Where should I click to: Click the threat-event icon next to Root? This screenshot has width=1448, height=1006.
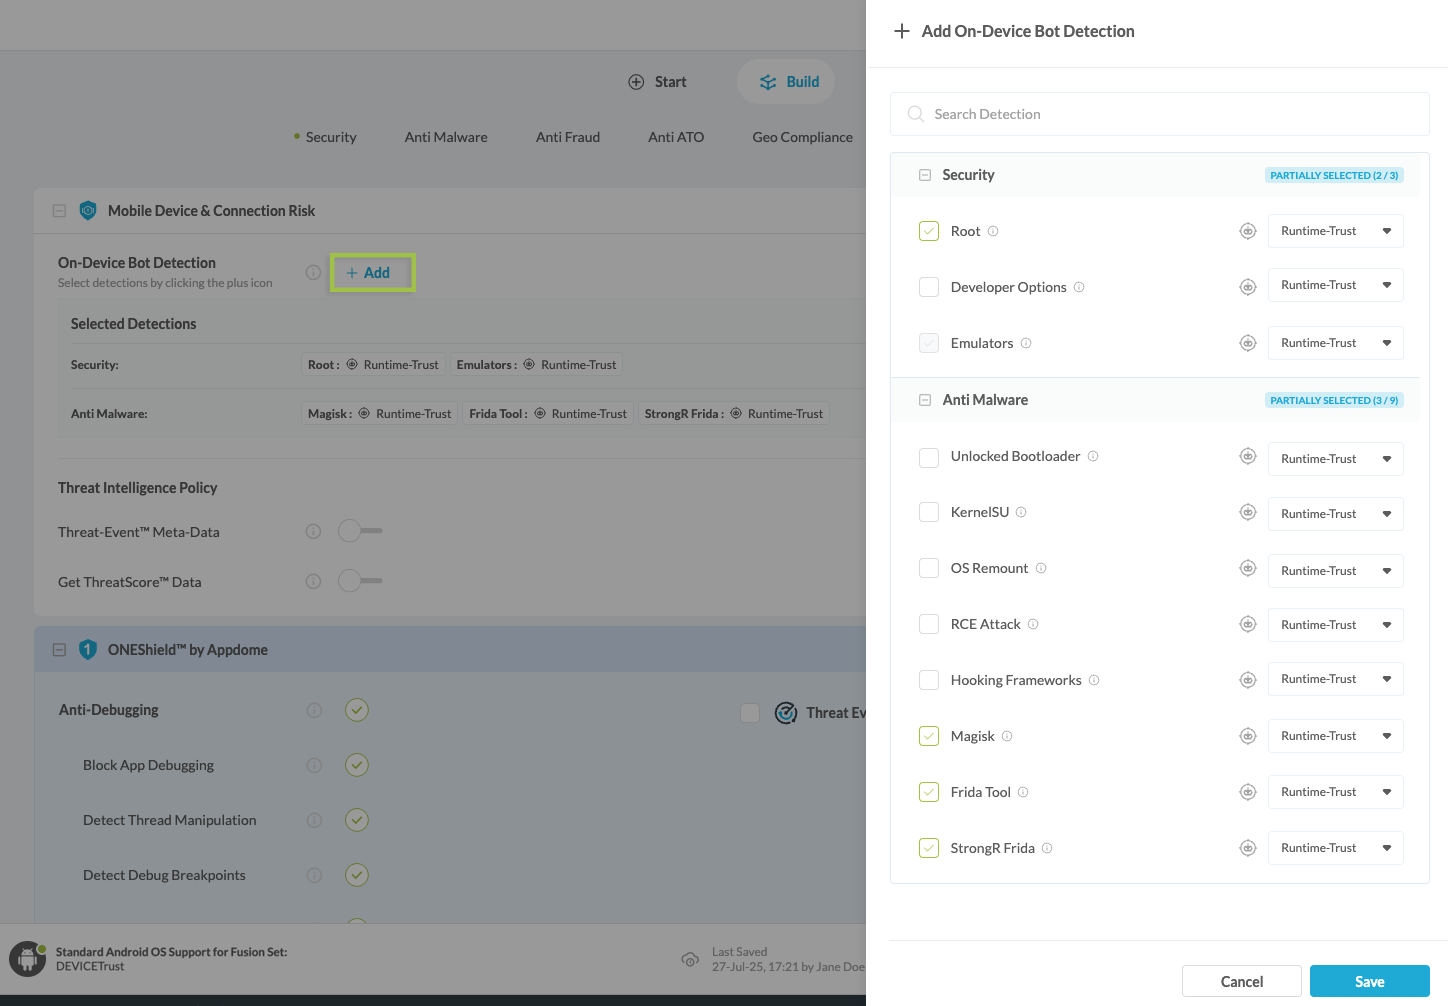pos(1247,231)
